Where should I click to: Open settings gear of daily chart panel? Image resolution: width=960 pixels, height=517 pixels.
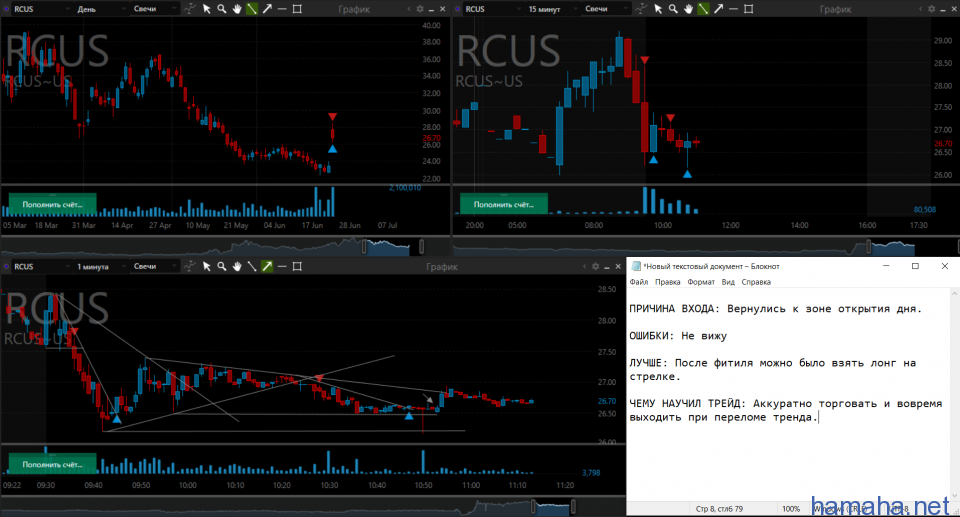[x=420, y=9]
